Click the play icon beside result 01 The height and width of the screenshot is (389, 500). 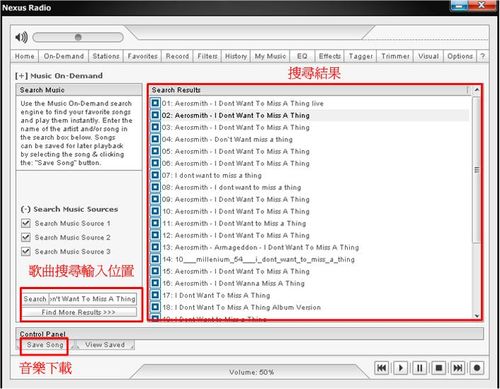tap(155, 103)
